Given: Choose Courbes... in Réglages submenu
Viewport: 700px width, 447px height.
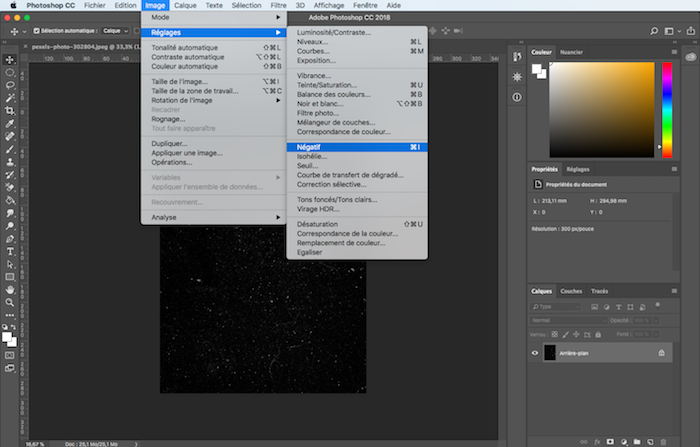Looking at the screenshot, I should pyautogui.click(x=357, y=51).
